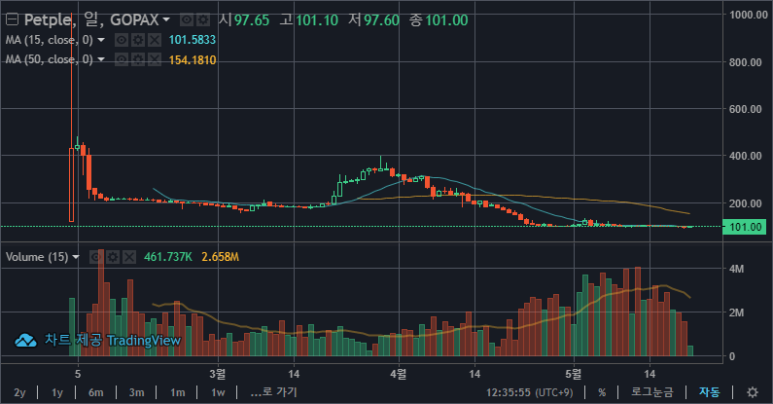
Task: Click the volume MA value 2.658M
Action: [x=220, y=257]
